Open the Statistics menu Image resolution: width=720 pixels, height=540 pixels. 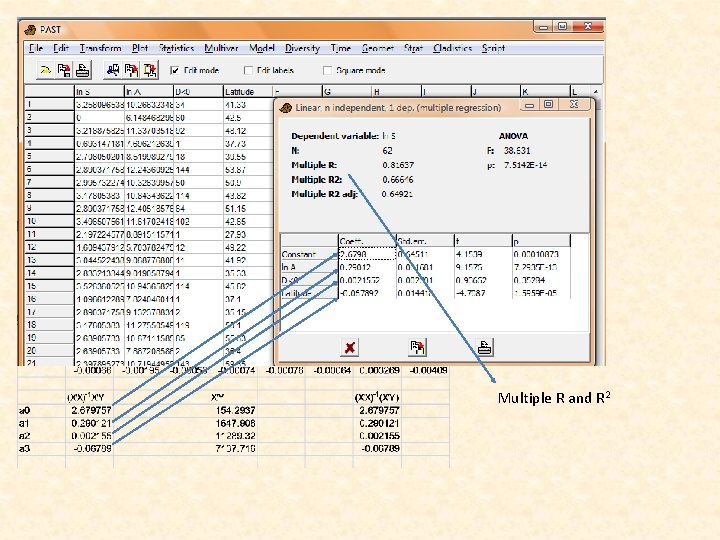tap(176, 48)
